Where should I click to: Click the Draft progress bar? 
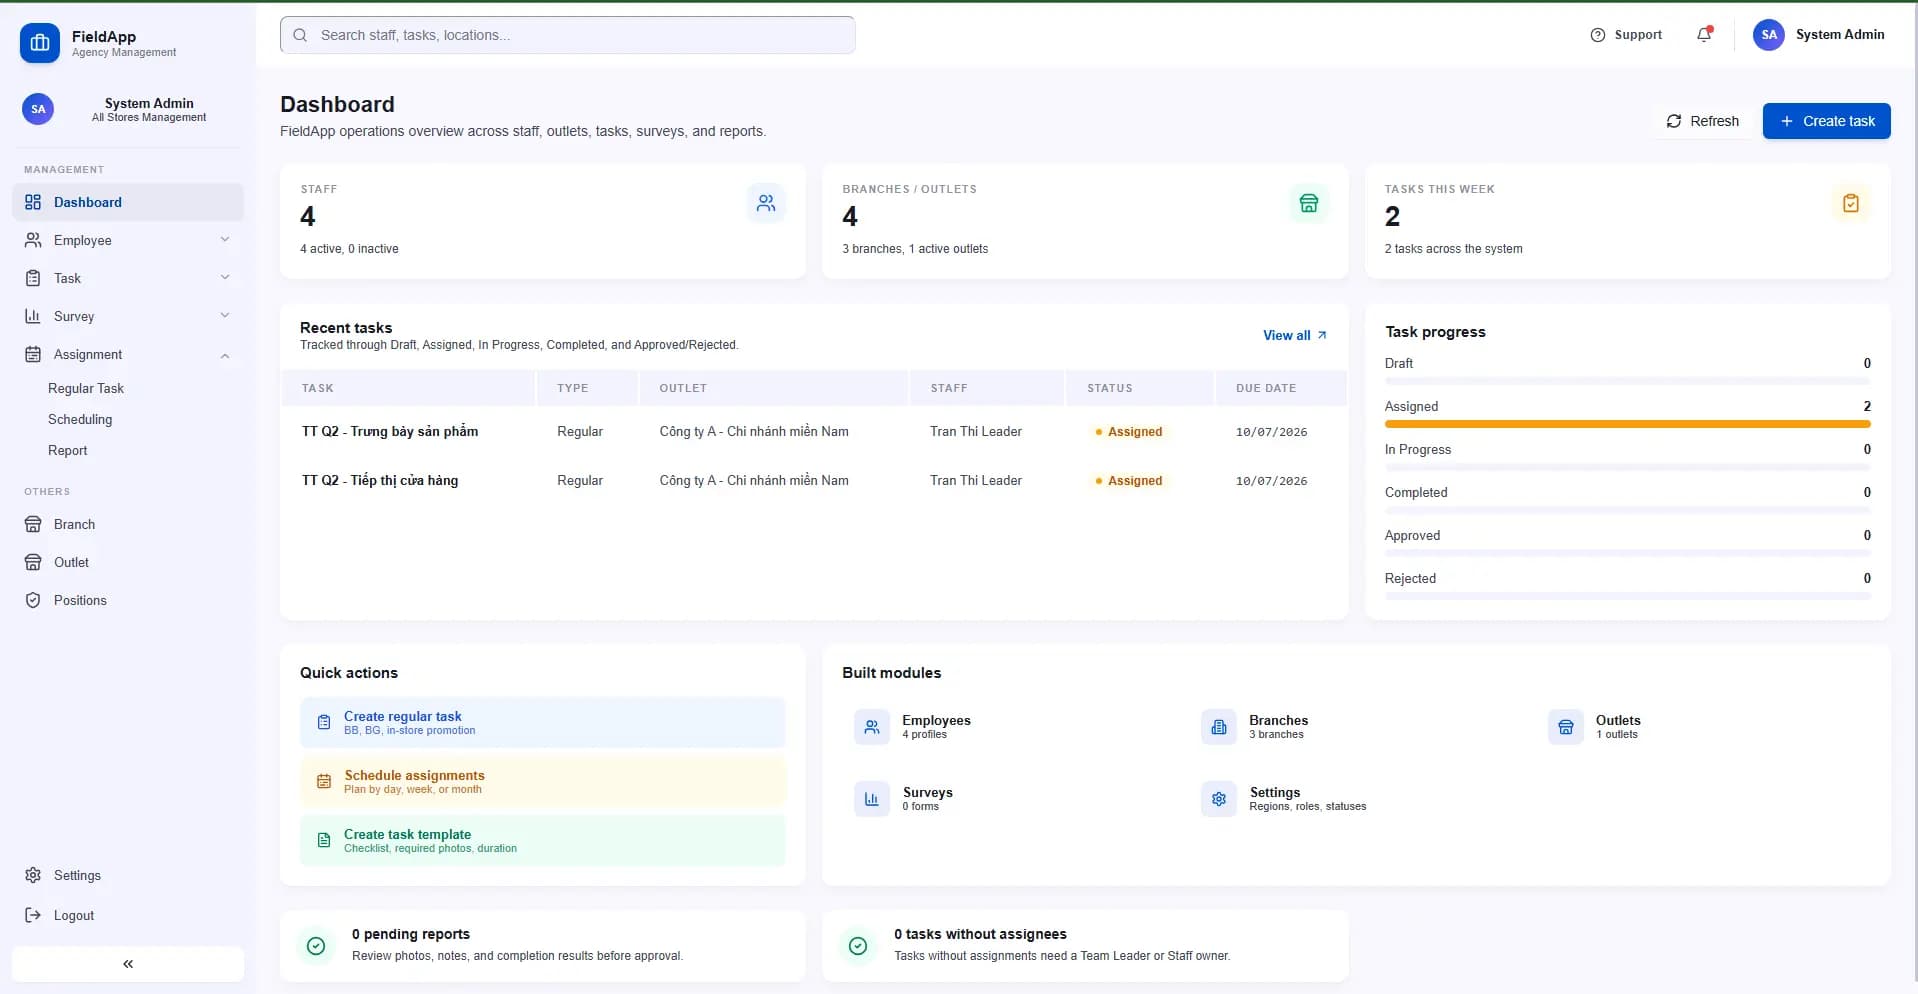point(1627,381)
